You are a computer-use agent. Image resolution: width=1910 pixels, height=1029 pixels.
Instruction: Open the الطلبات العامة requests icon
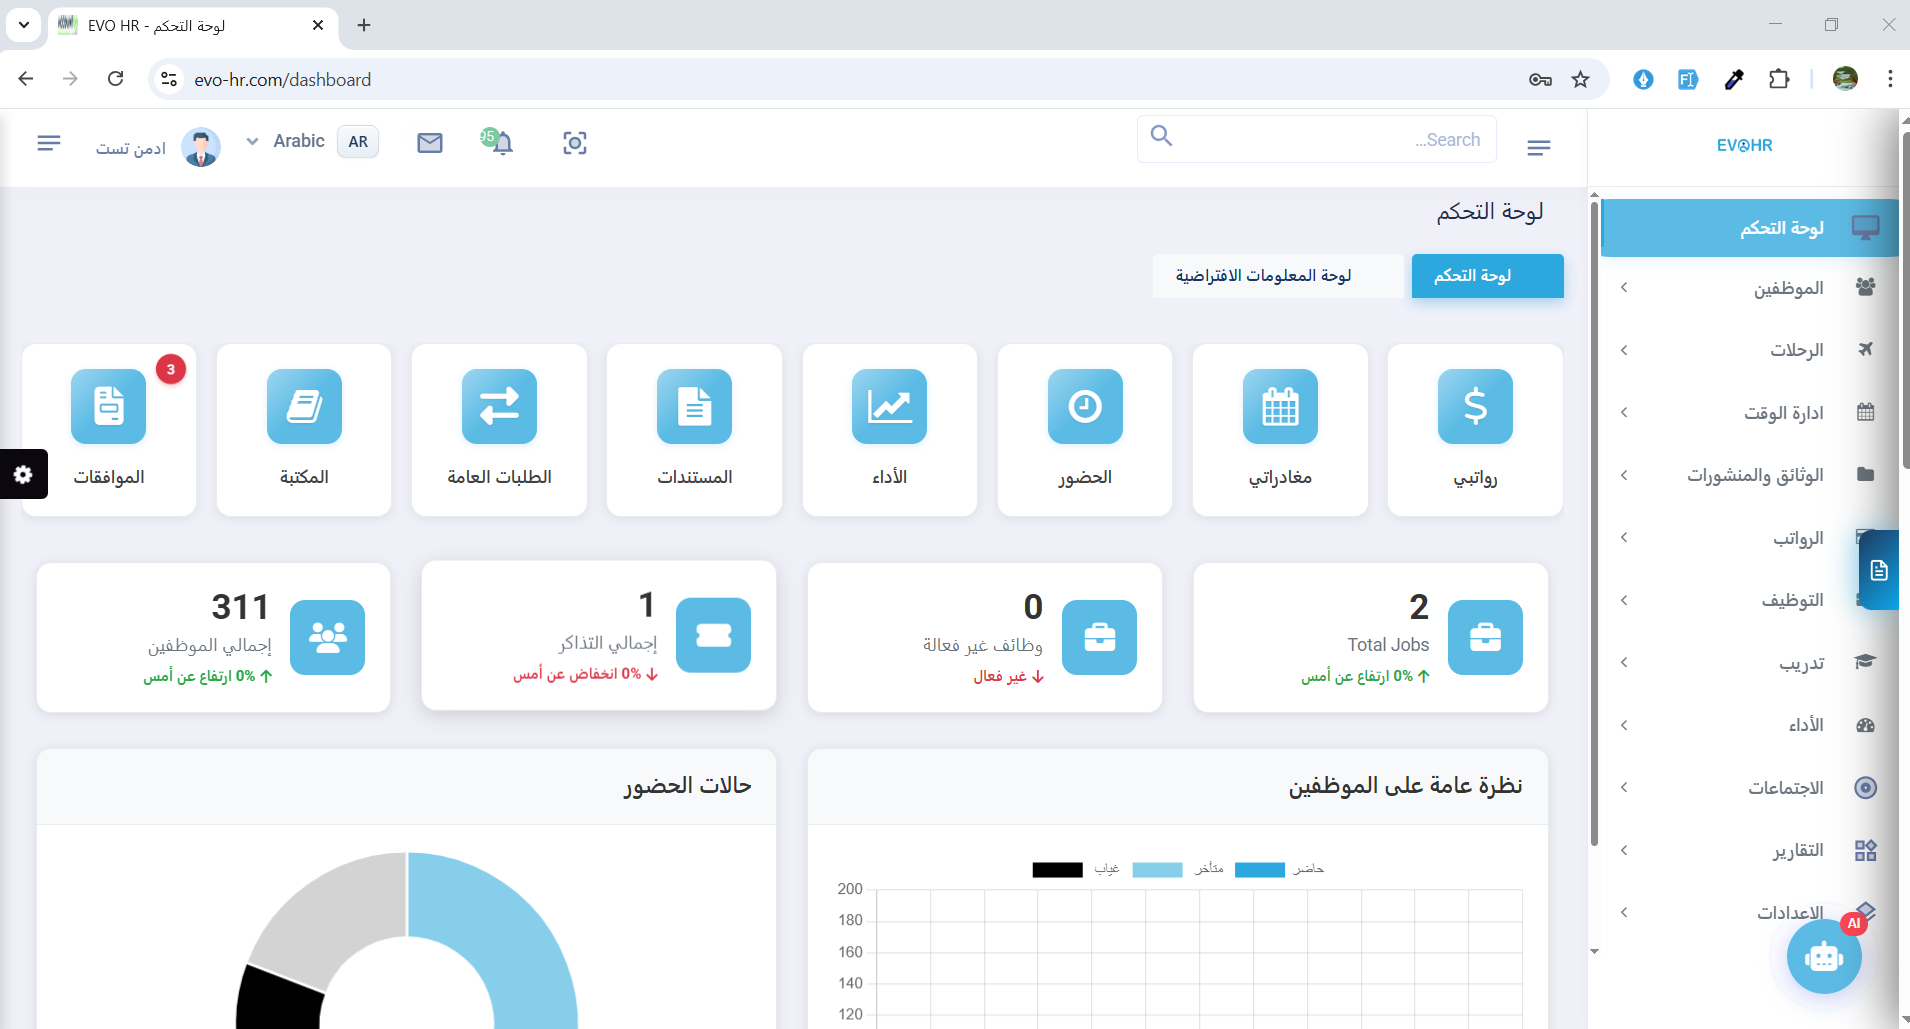point(499,407)
